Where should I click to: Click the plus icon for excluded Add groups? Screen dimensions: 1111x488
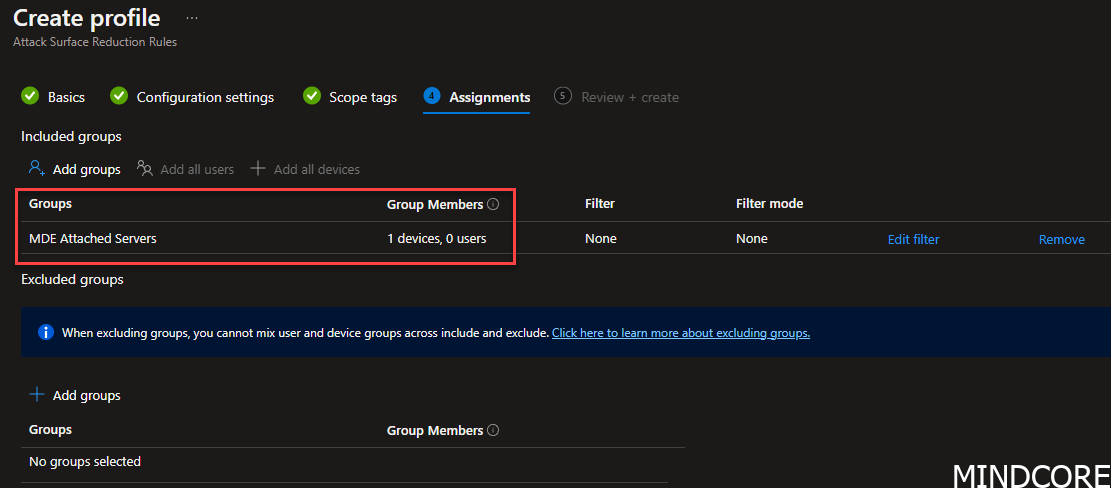[x=37, y=395]
